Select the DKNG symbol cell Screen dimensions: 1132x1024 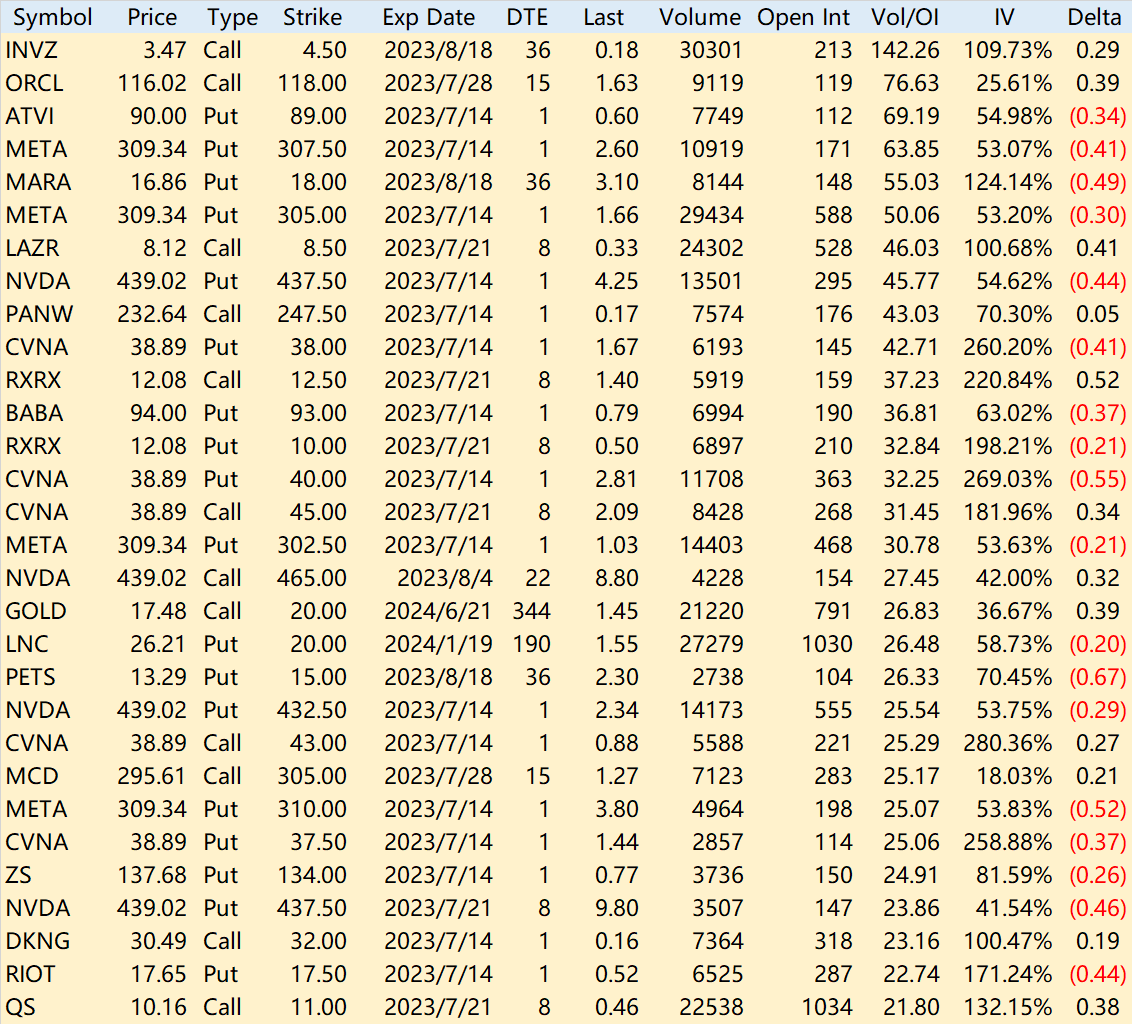[38, 941]
